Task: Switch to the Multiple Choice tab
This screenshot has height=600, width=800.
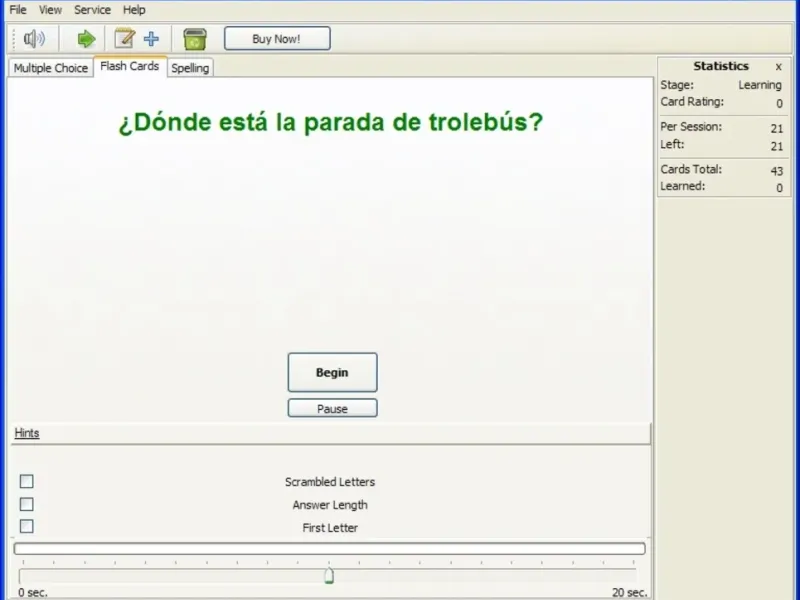Action: tap(51, 68)
